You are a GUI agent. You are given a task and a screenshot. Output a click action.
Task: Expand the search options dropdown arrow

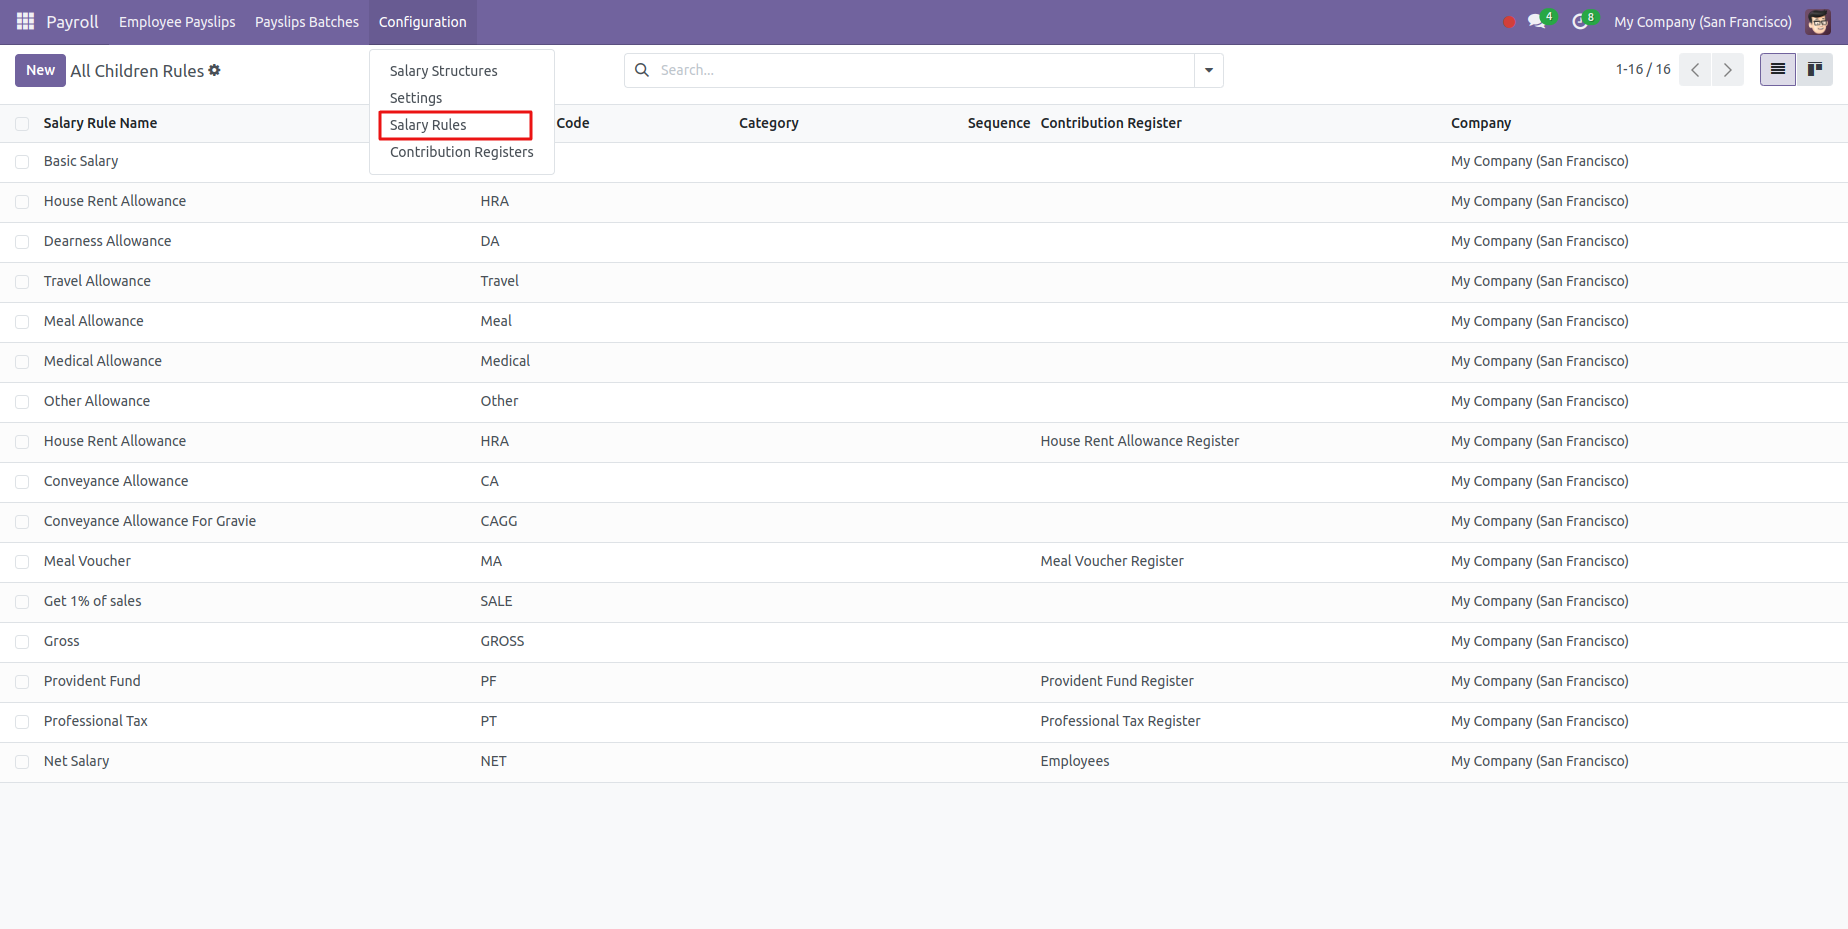[x=1208, y=70]
